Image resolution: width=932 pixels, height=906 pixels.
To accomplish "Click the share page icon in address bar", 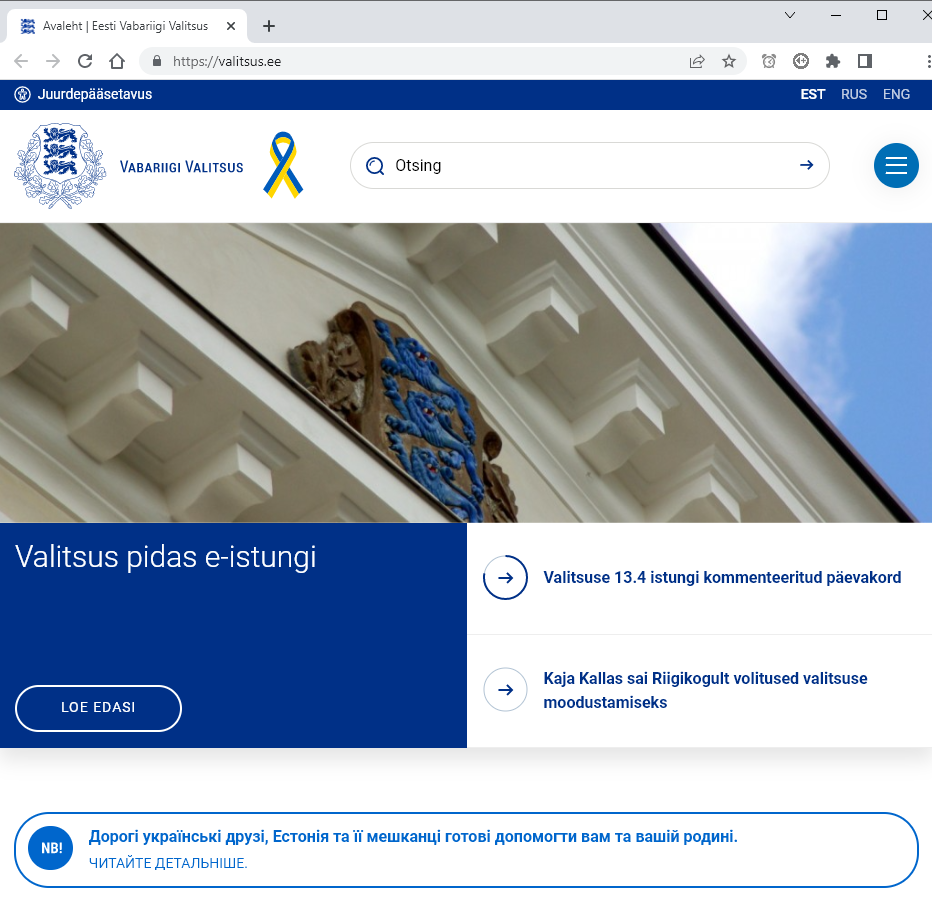I will click(697, 61).
